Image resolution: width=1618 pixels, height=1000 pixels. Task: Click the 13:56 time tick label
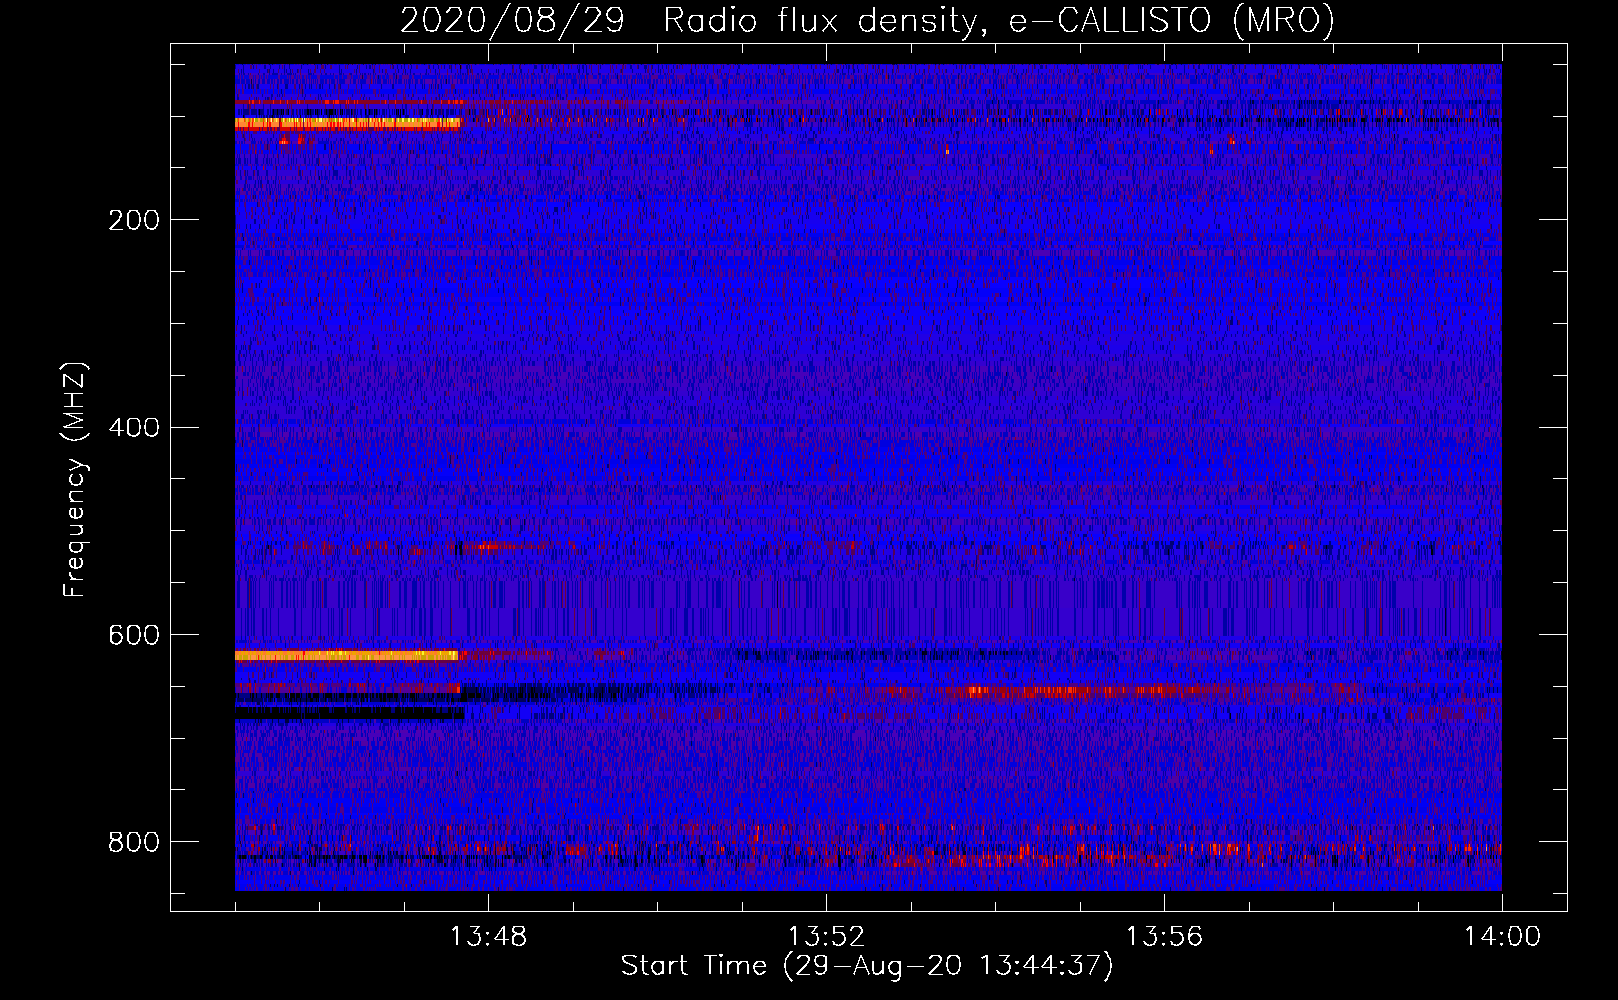tap(1164, 937)
